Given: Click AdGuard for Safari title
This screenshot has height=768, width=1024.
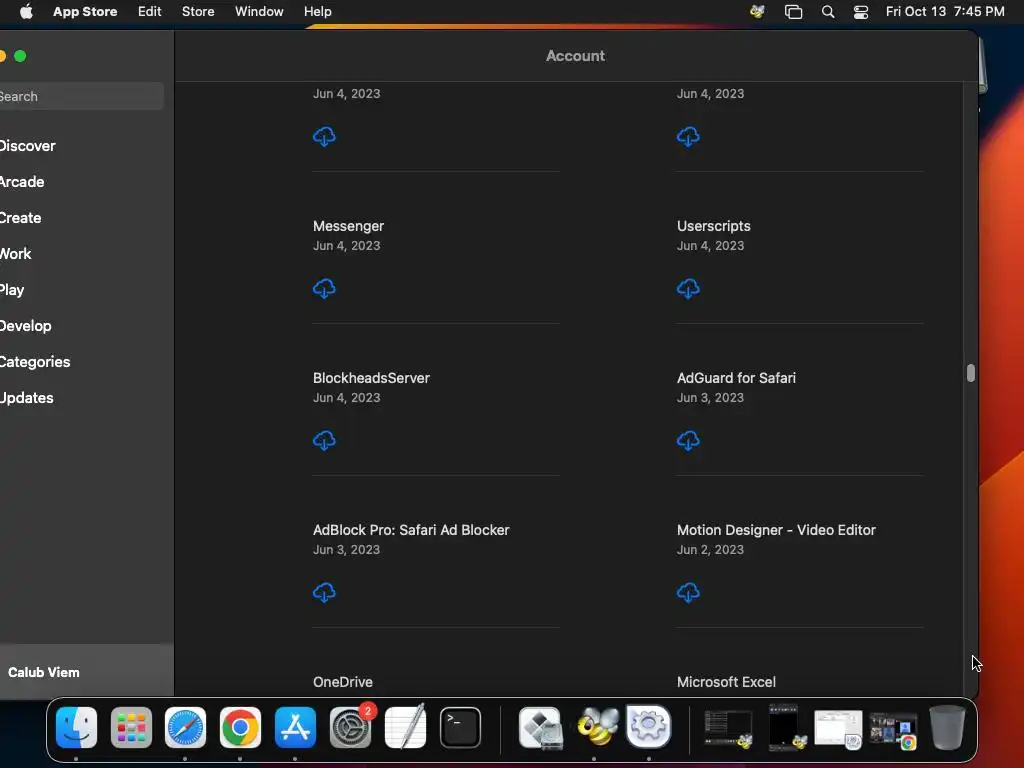Looking at the screenshot, I should pyautogui.click(x=736, y=377).
